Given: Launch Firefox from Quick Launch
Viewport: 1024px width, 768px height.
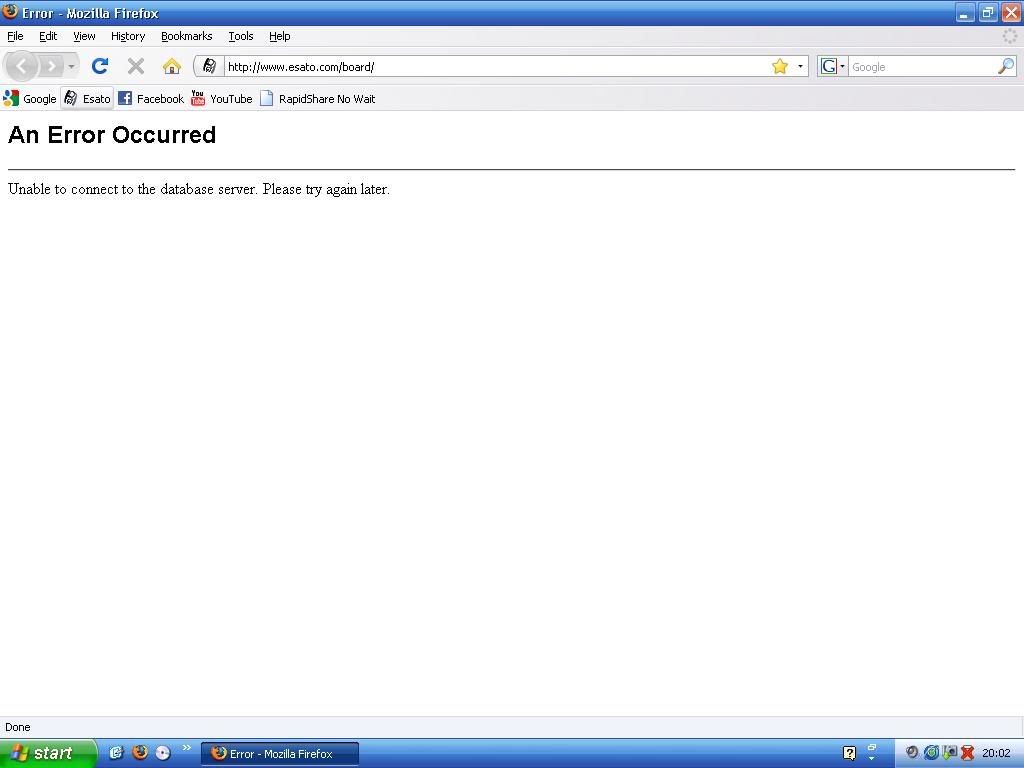Looking at the screenshot, I should (x=140, y=752).
